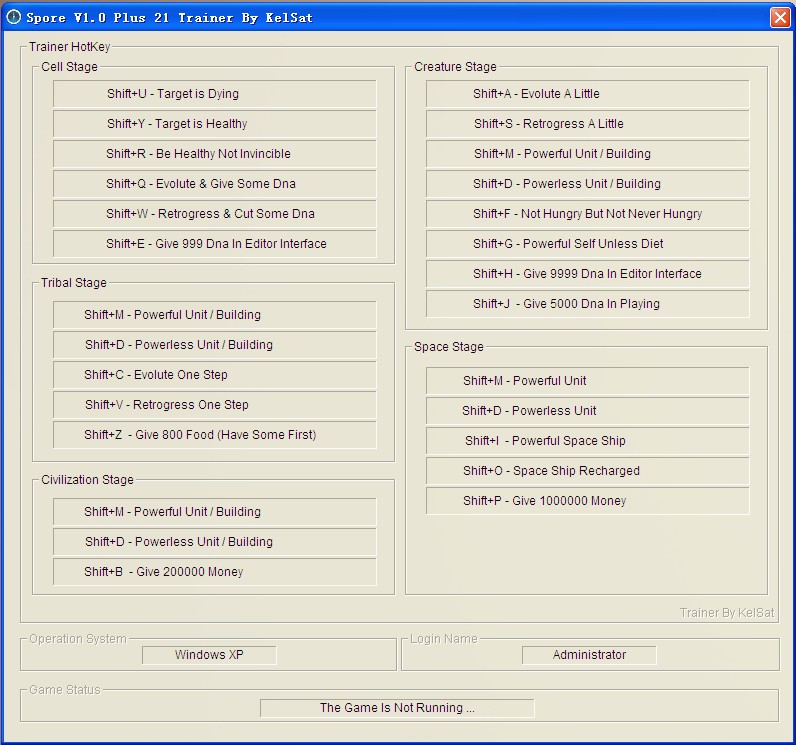The width and height of the screenshot is (796, 745).
Task: Click the trainer app icon in title bar
Action: pos(13,17)
